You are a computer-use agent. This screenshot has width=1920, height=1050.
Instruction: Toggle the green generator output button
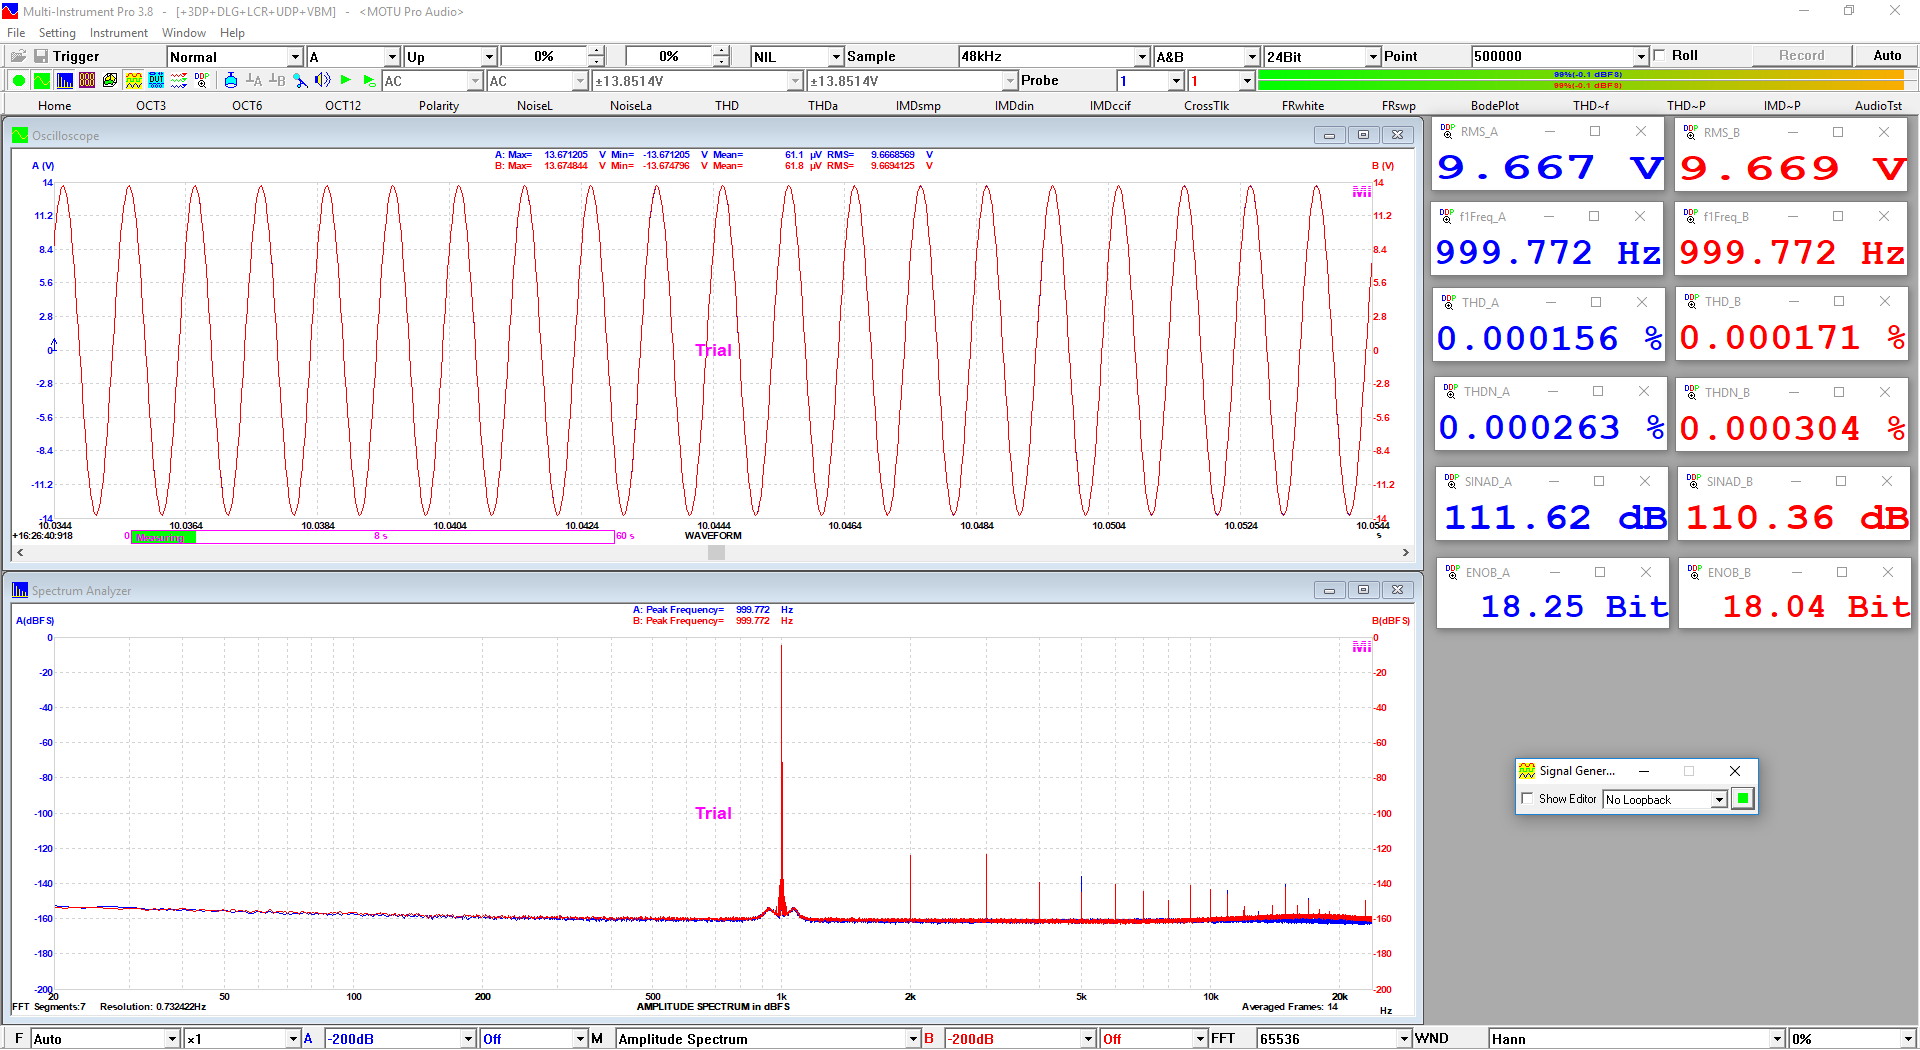coord(1743,799)
